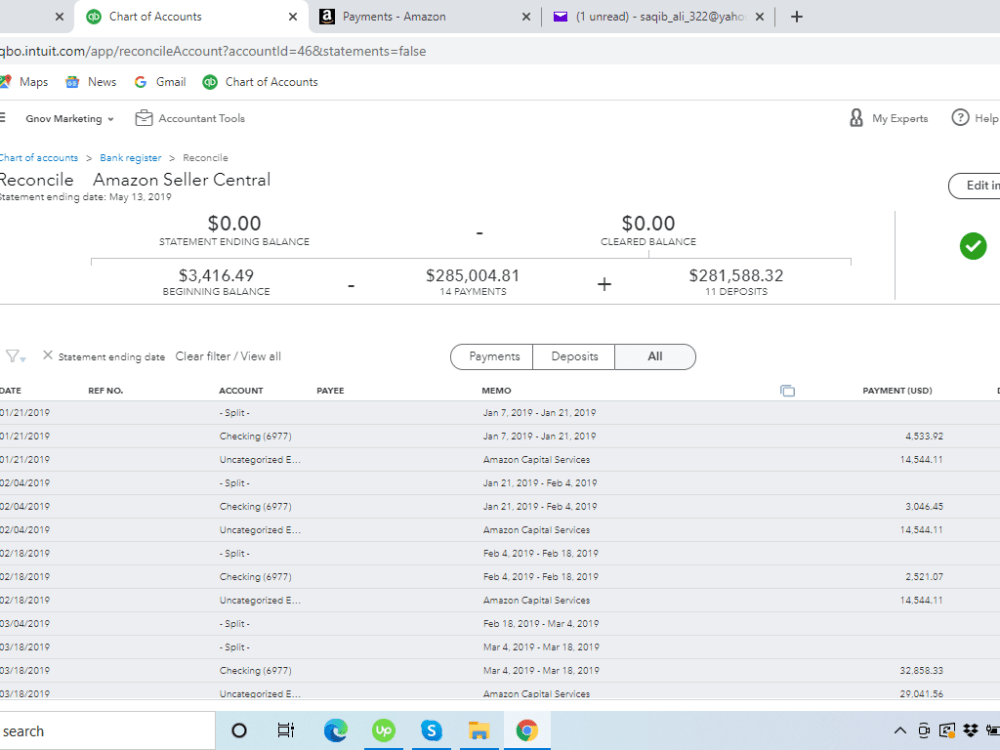Switch to Chart of Accounts browser tab

click(x=191, y=17)
